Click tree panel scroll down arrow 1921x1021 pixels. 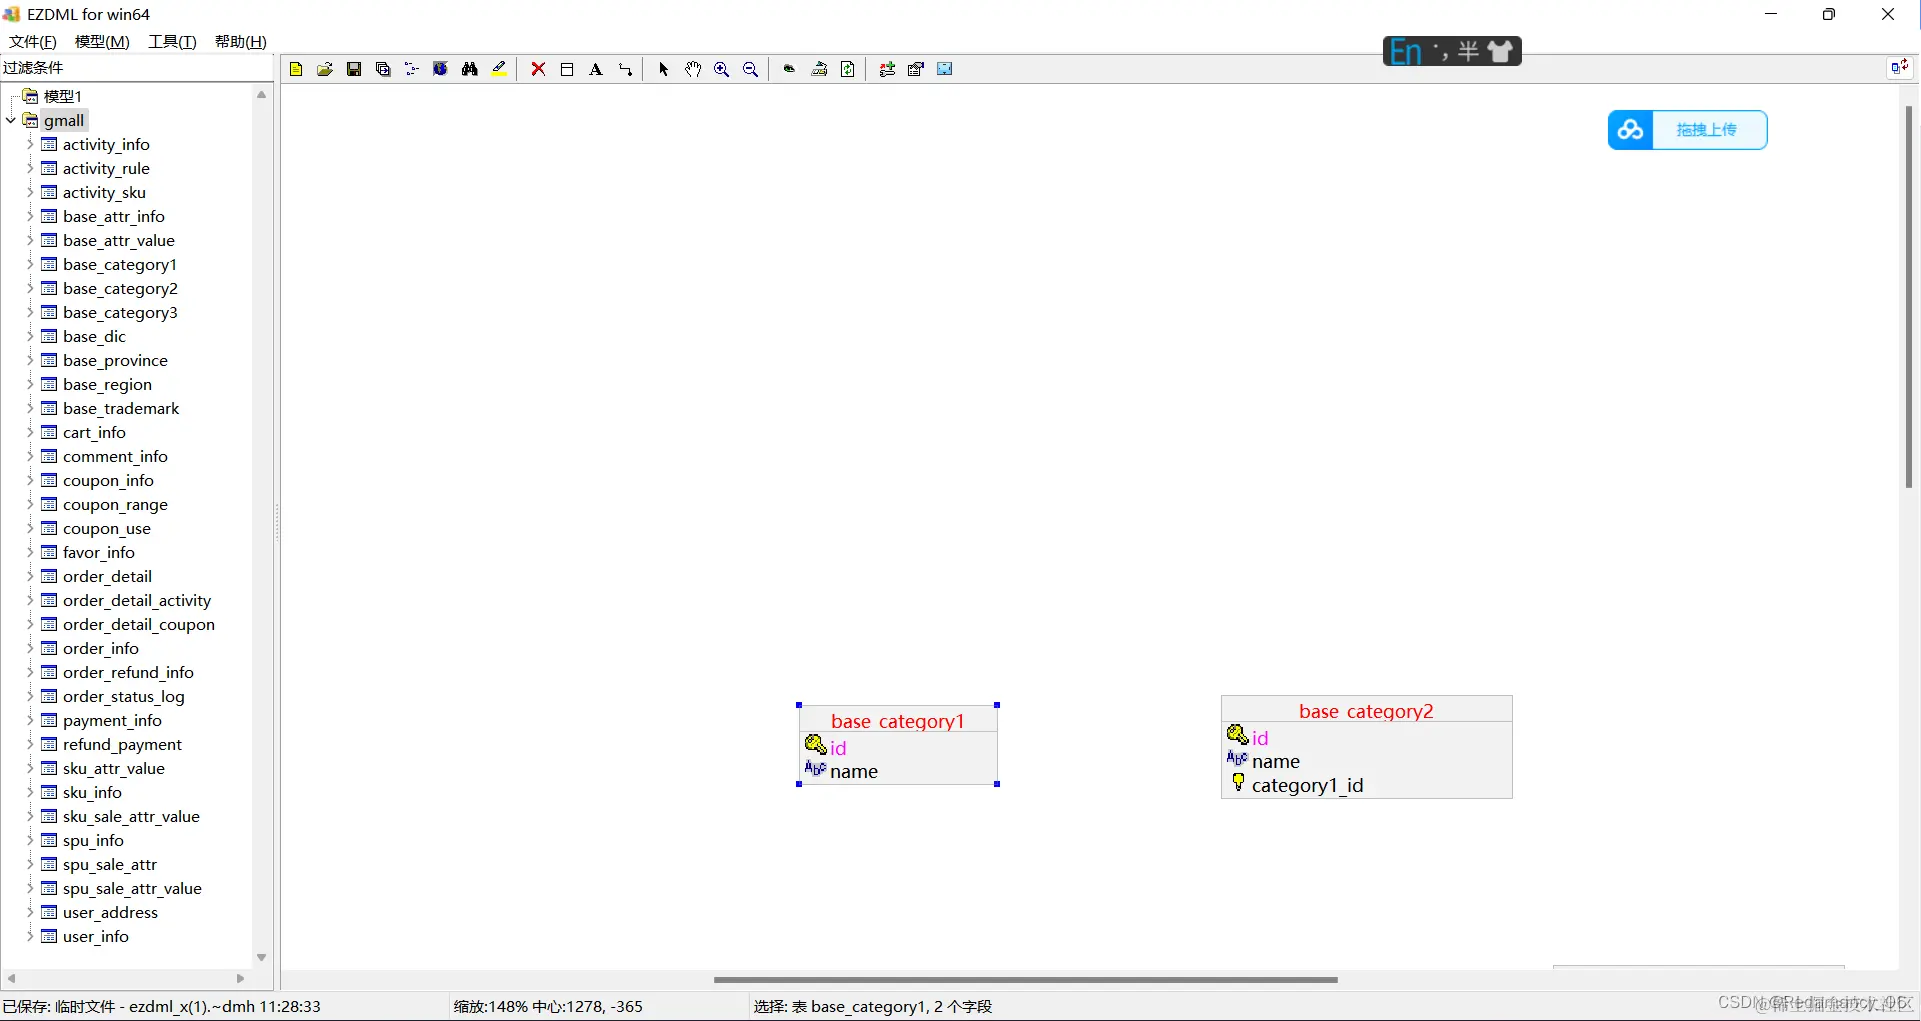[x=262, y=957]
